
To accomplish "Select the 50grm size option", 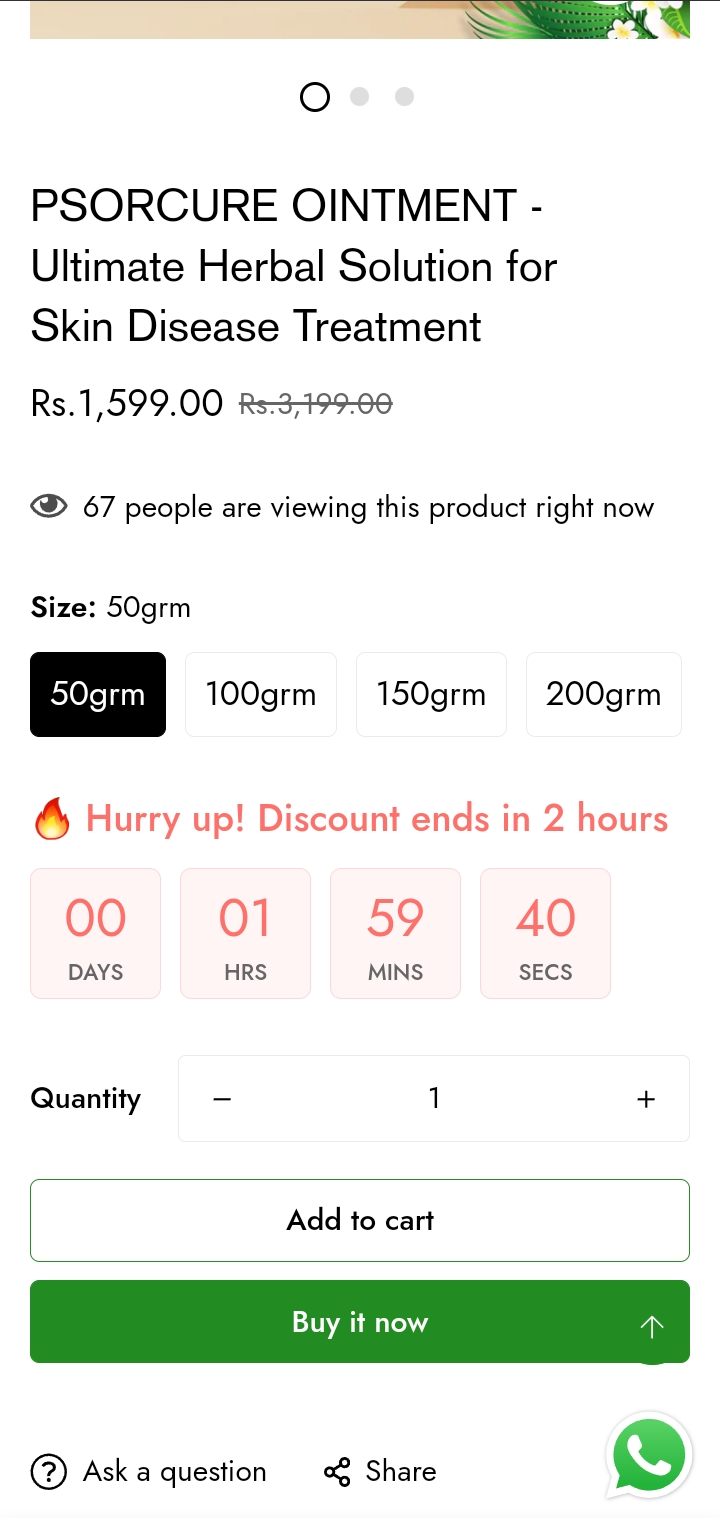I will (x=98, y=694).
